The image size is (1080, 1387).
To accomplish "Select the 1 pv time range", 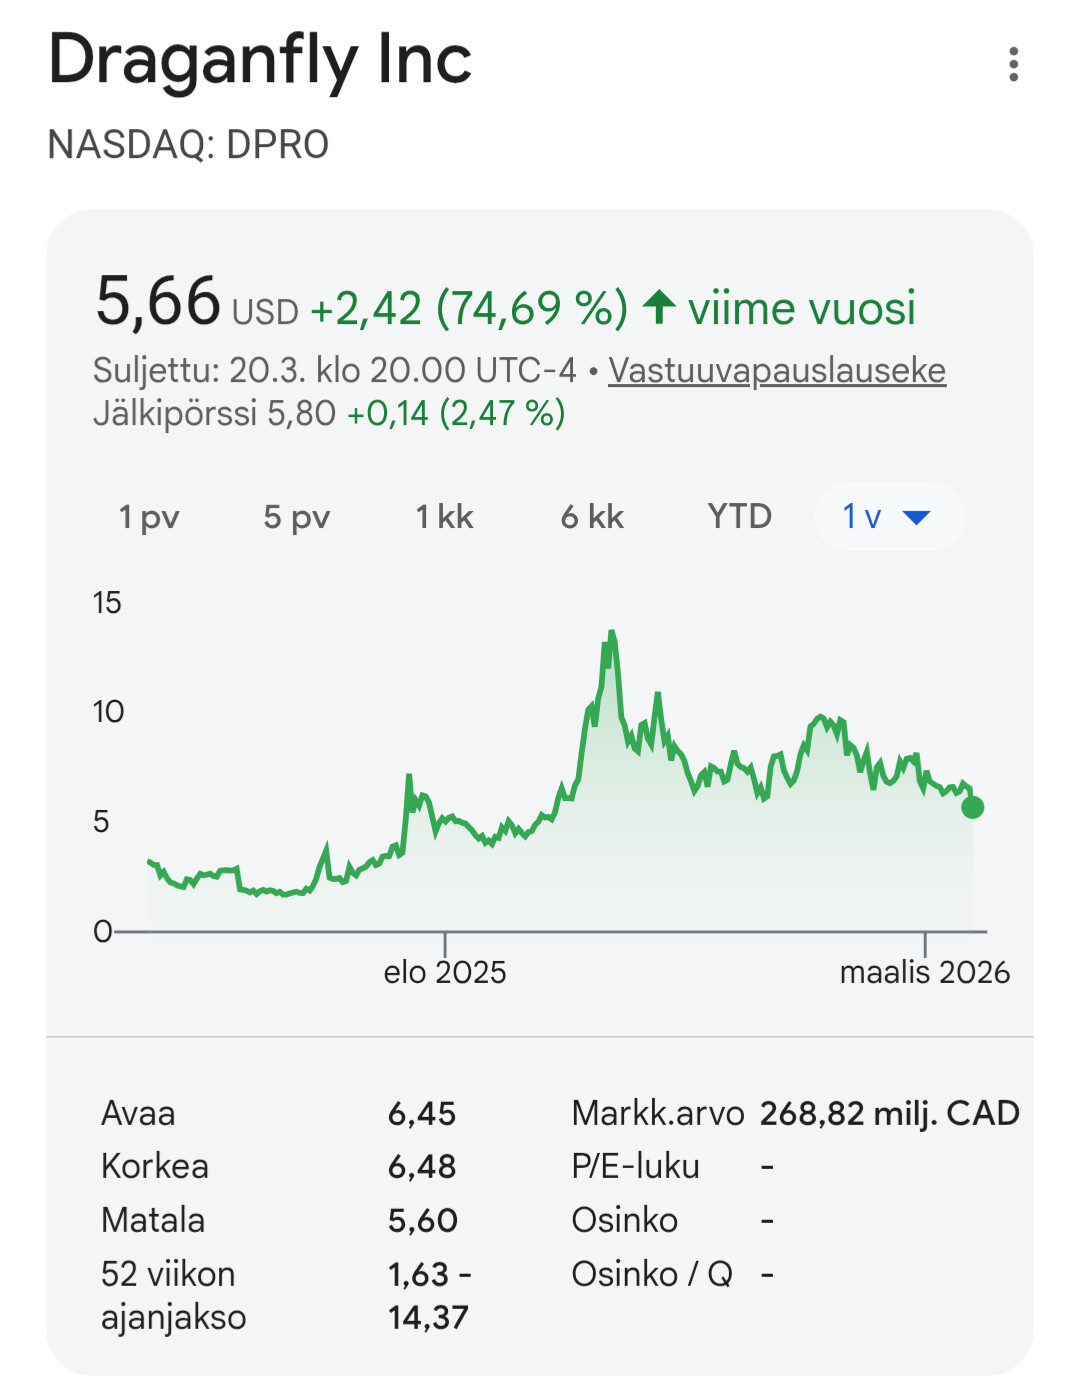I will point(149,517).
